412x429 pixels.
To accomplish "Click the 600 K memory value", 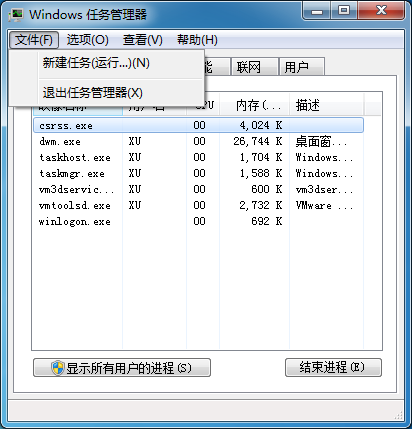I will (267, 189).
